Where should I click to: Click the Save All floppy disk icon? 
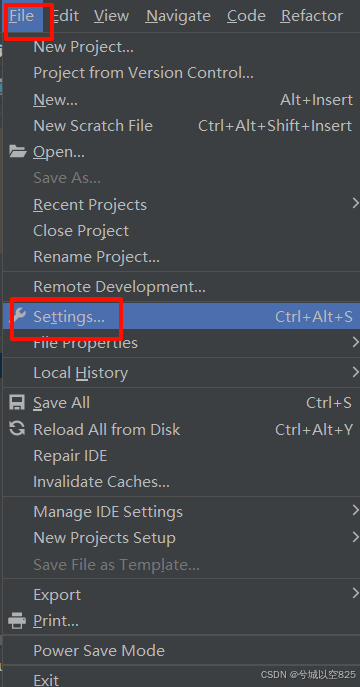click(x=17, y=403)
